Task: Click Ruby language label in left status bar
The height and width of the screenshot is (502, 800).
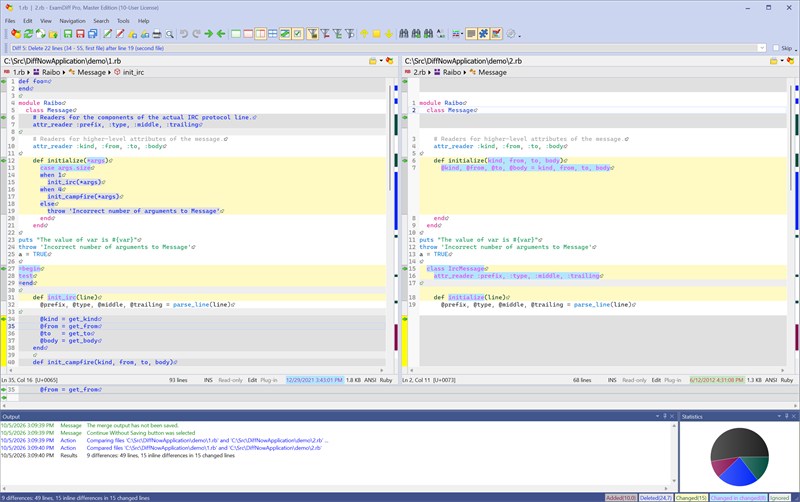Action: [x=386, y=380]
